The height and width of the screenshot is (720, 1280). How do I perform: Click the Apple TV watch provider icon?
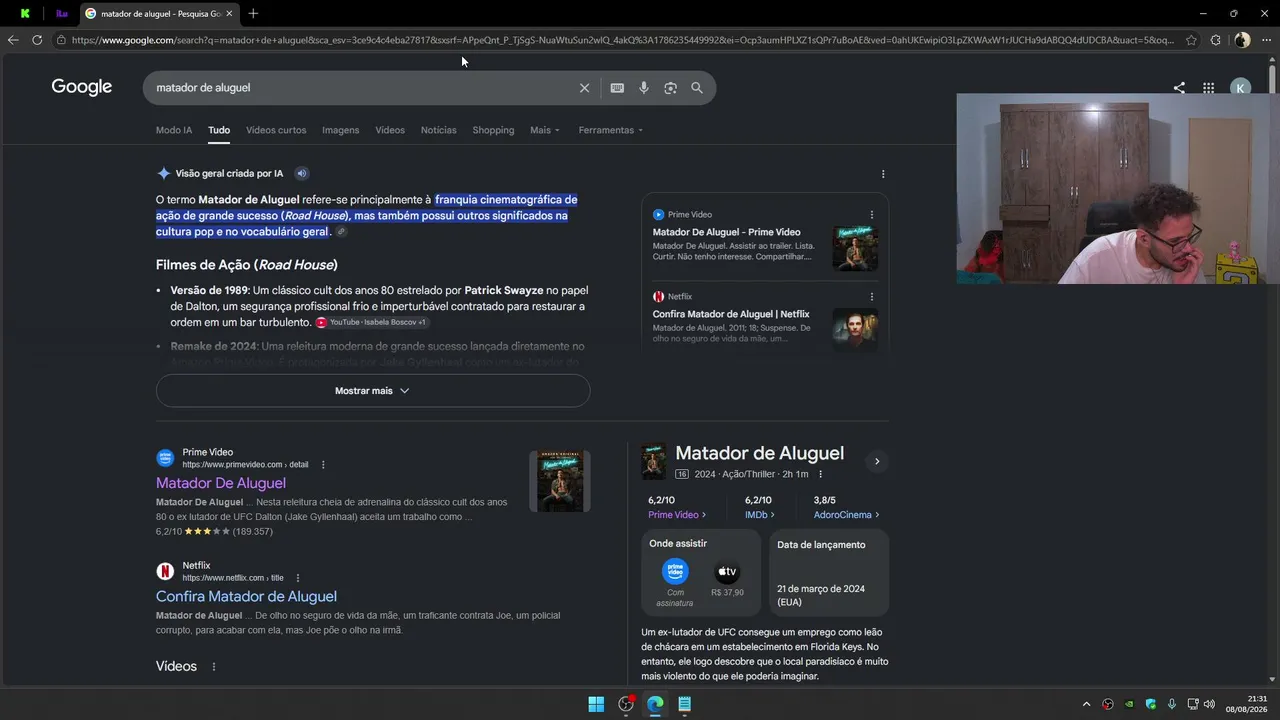[727, 572]
